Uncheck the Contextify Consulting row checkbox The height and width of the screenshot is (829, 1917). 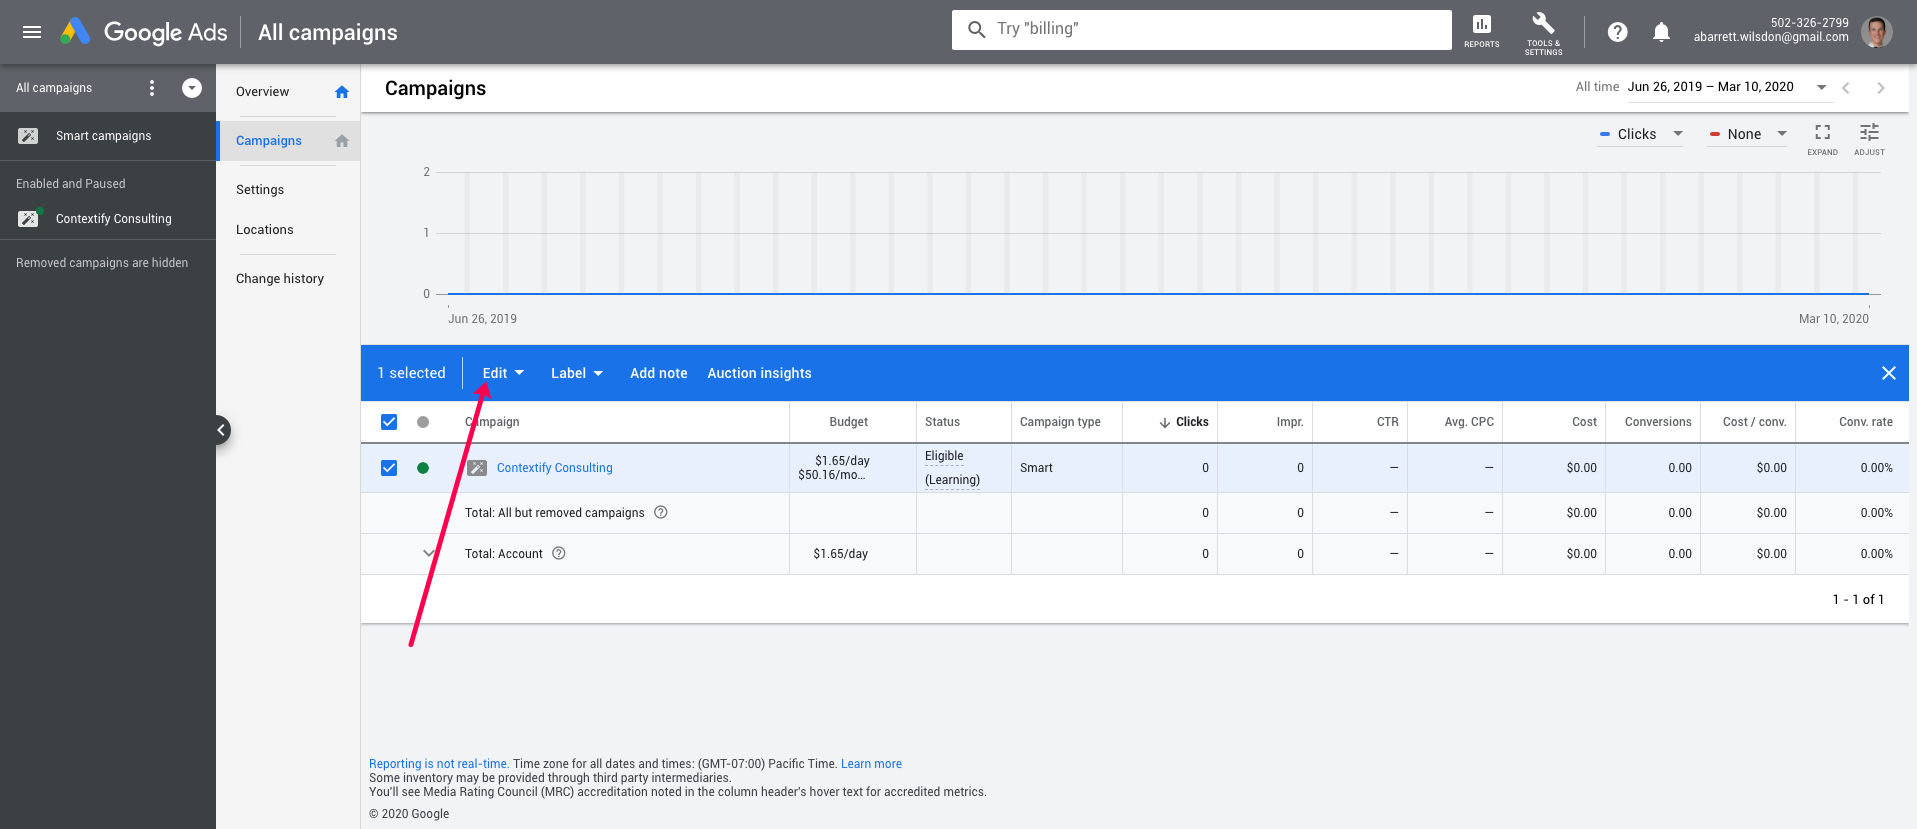point(389,468)
